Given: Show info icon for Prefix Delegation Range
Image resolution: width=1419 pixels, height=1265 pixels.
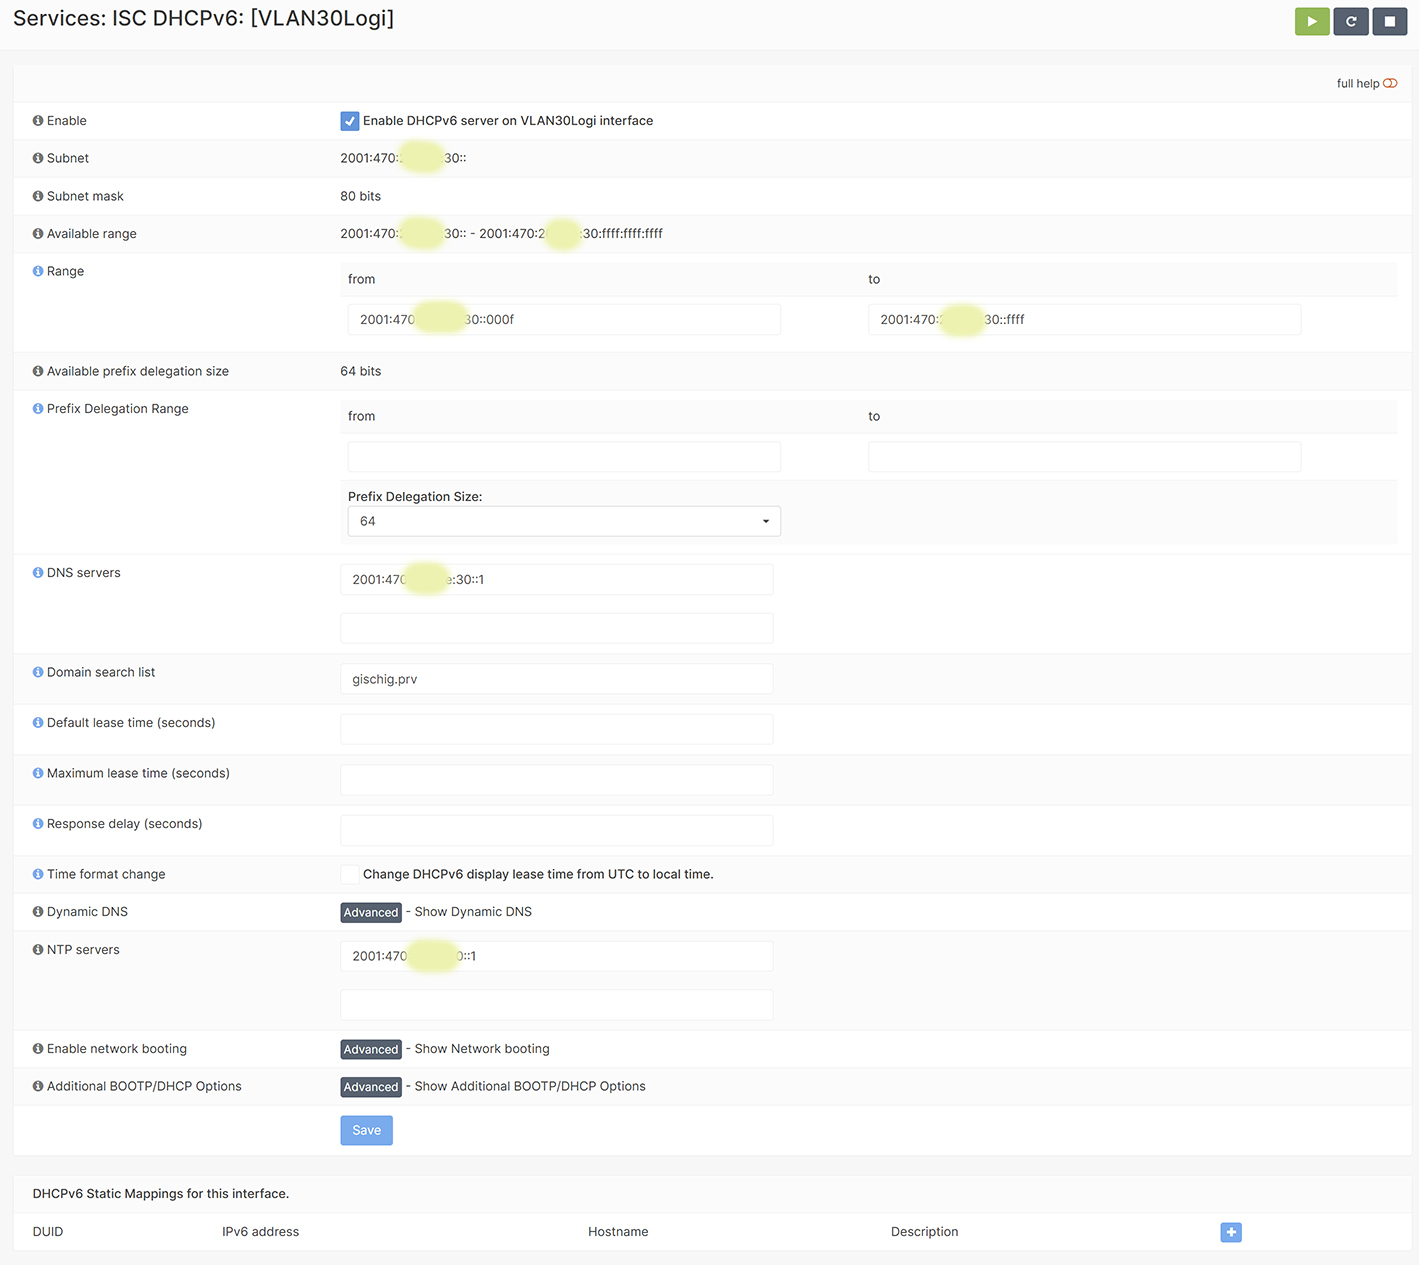Looking at the screenshot, I should pyautogui.click(x=38, y=409).
